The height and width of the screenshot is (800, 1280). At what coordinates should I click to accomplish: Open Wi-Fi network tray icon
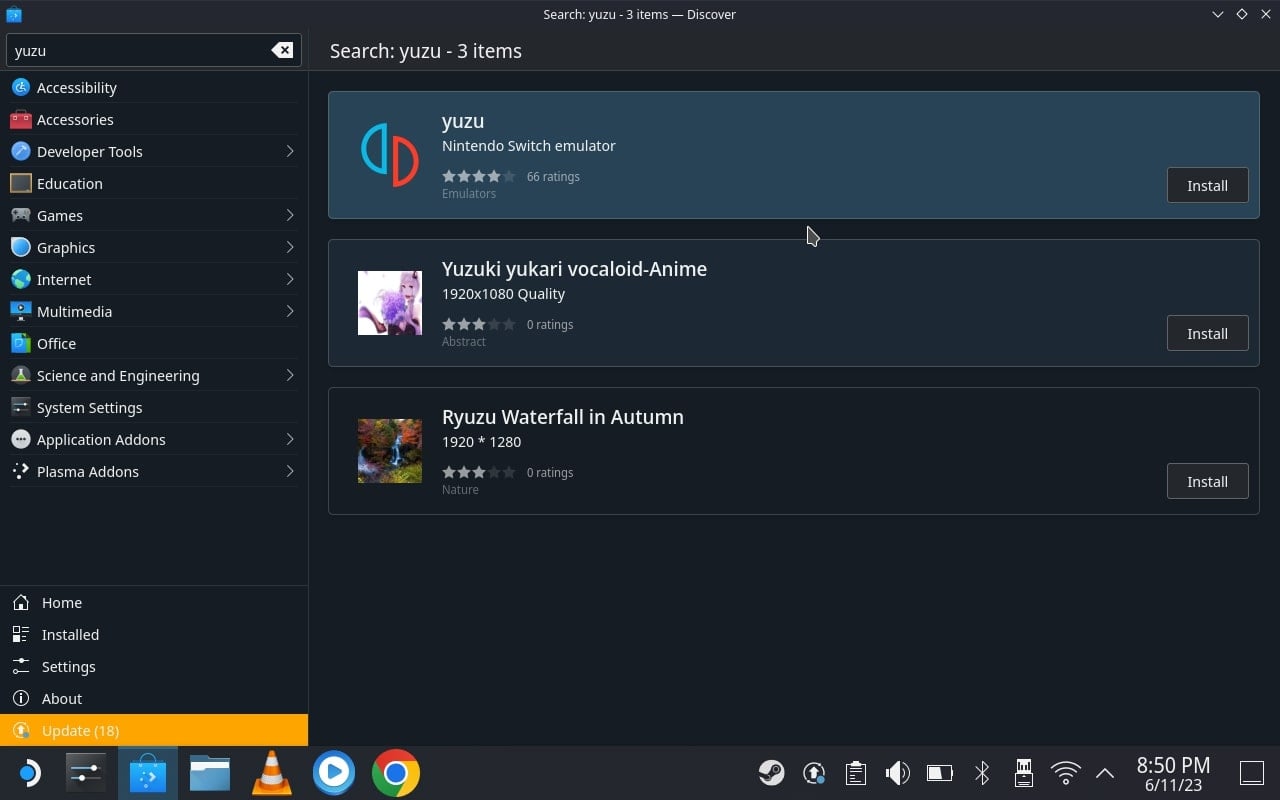pyautogui.click(x=1066, y=772)
